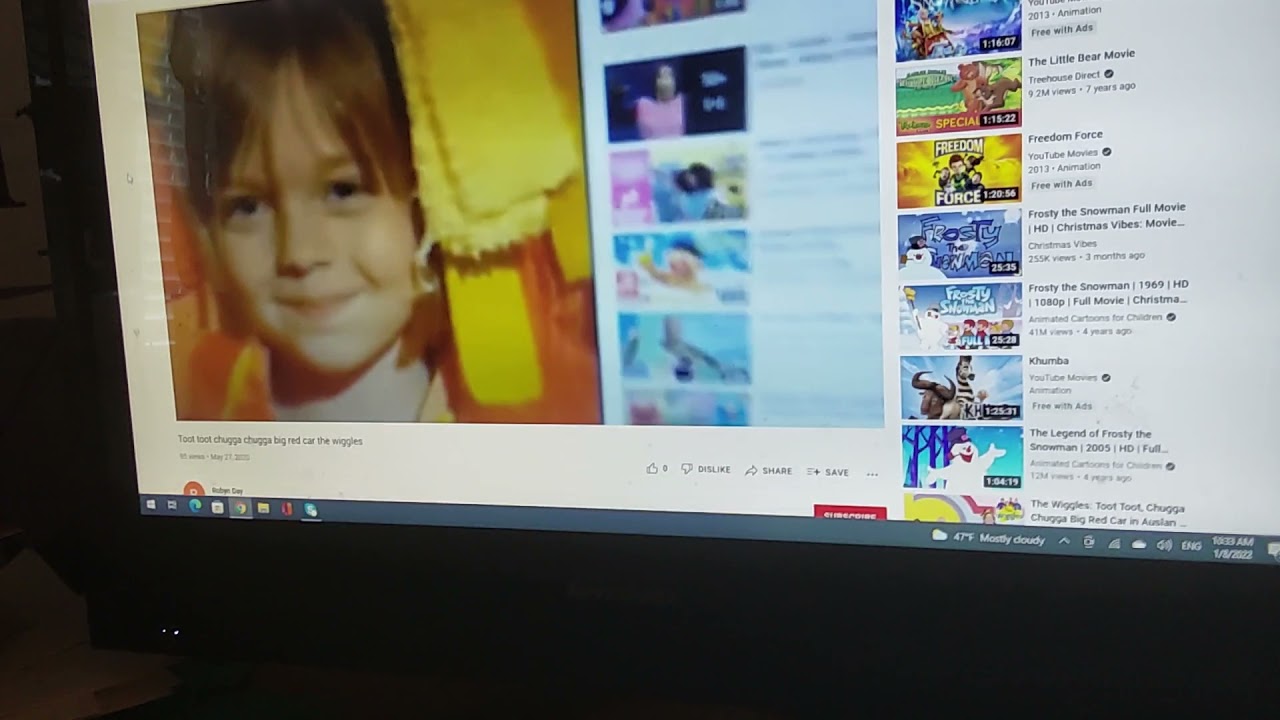1280x720 pixels.
Task: Open the notification center icon
Action: pos(1273,549)
